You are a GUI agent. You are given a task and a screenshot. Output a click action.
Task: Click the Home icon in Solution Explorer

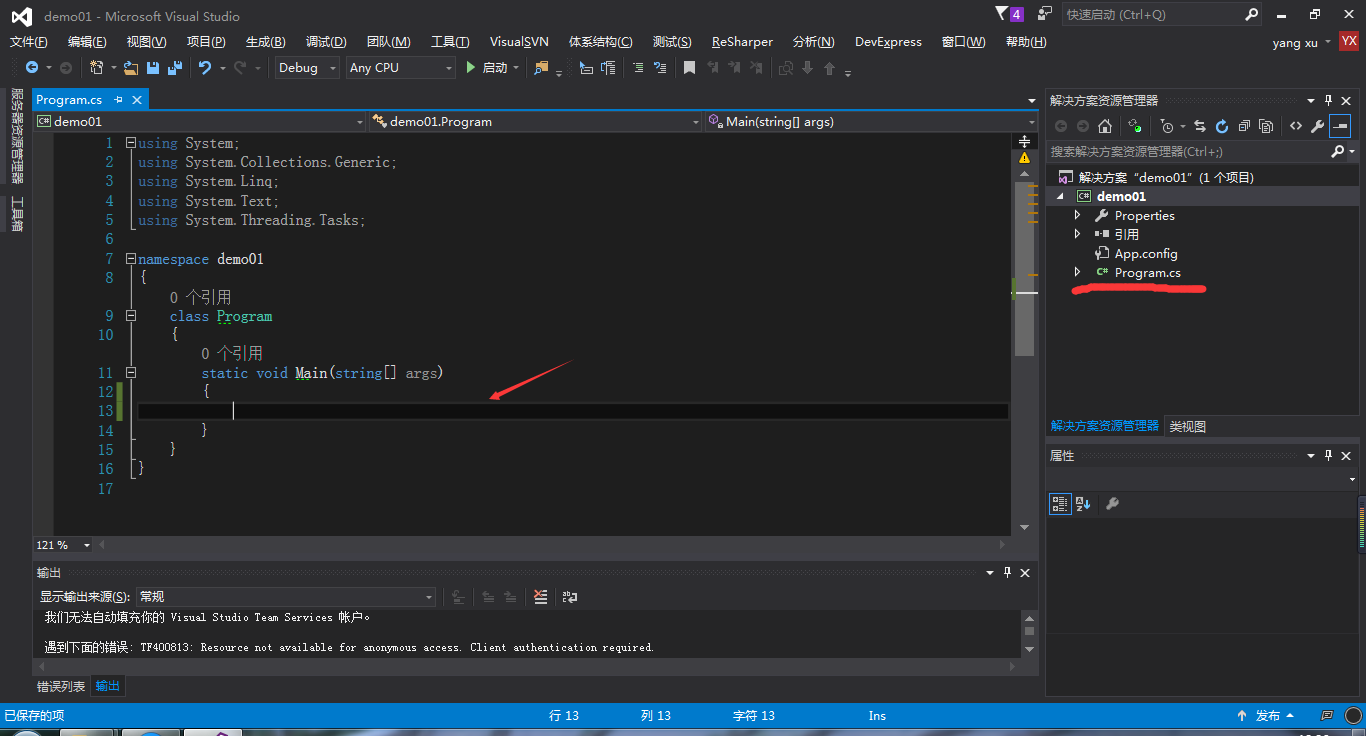(1105, 126)
